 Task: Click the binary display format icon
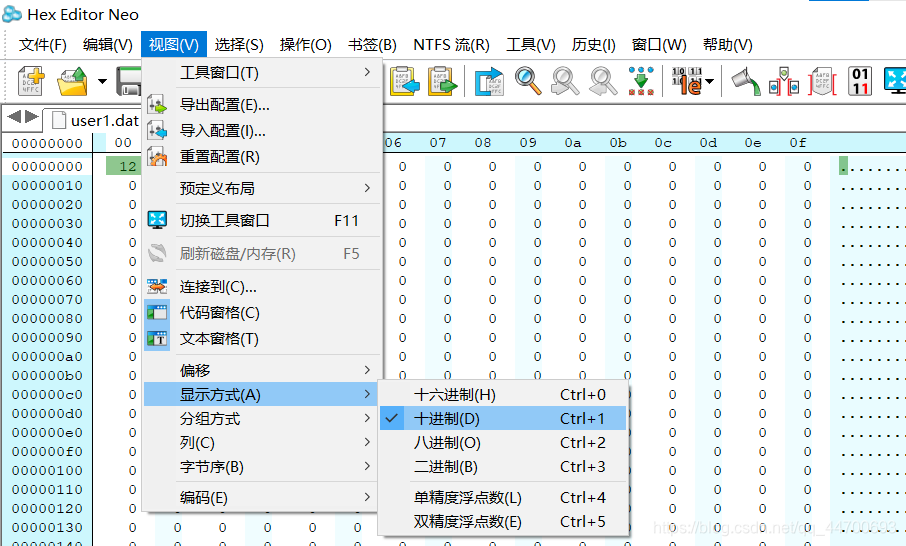pyautogui.click(x=686, y=81)
